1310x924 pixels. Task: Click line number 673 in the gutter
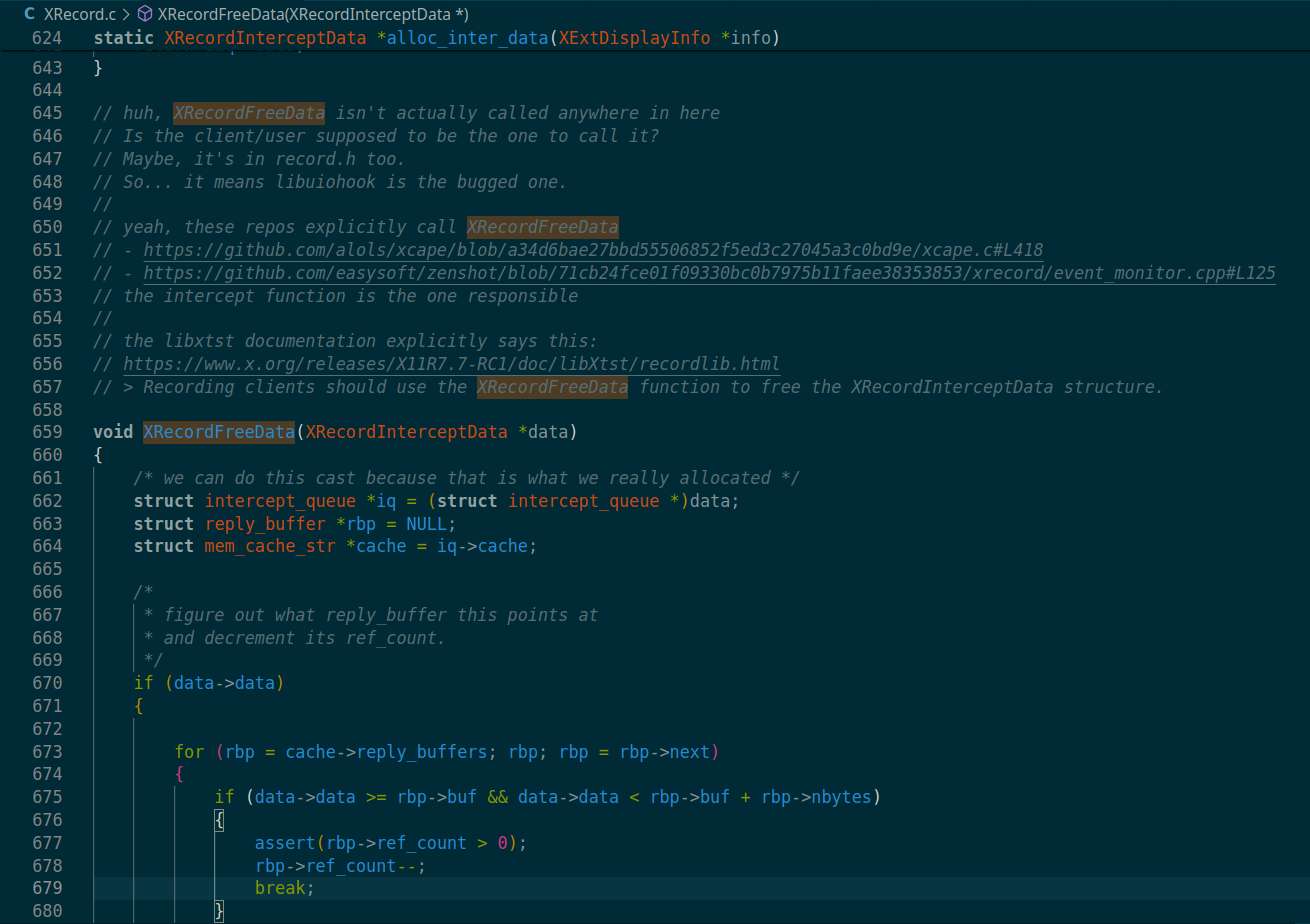(x=46, y=752)
